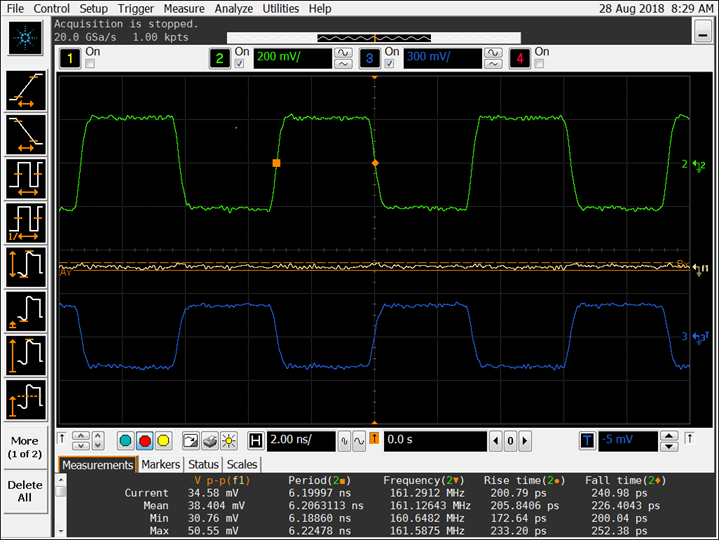The image size is (719, 540).
Task: Select the V min measurement icon
Action: coord(26,312)
